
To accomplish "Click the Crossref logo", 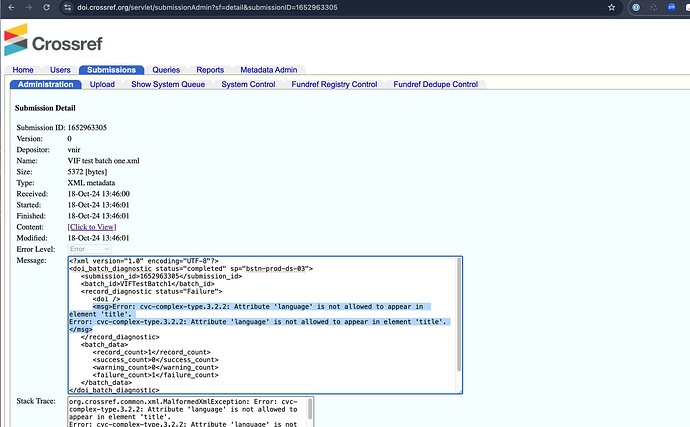I will click(53, 40).
